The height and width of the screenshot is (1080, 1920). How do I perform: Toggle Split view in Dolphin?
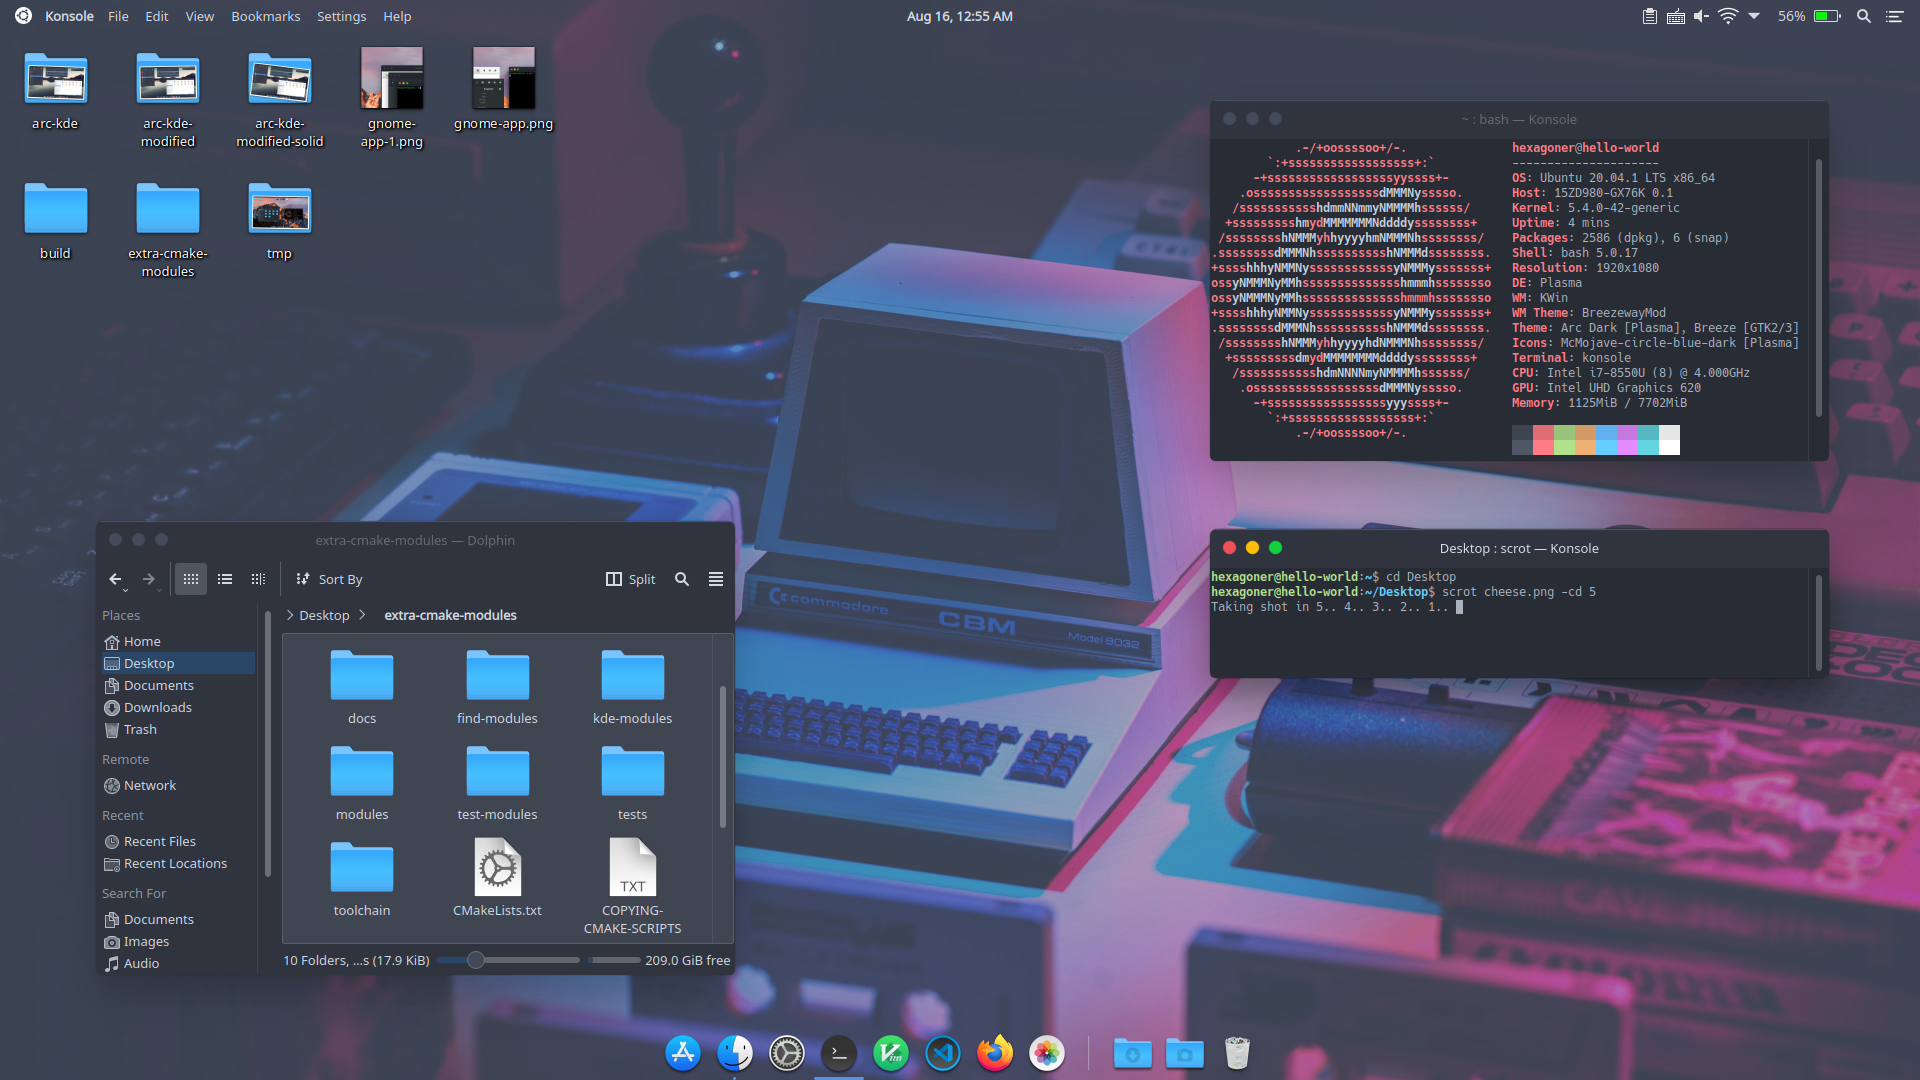631,579
